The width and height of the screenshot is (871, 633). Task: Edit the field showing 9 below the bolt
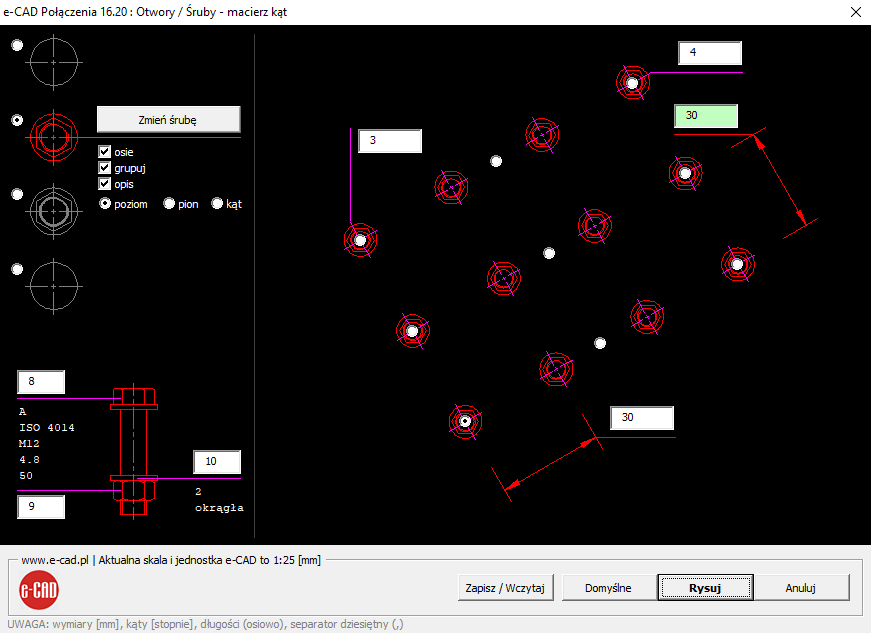coord(41,506)
